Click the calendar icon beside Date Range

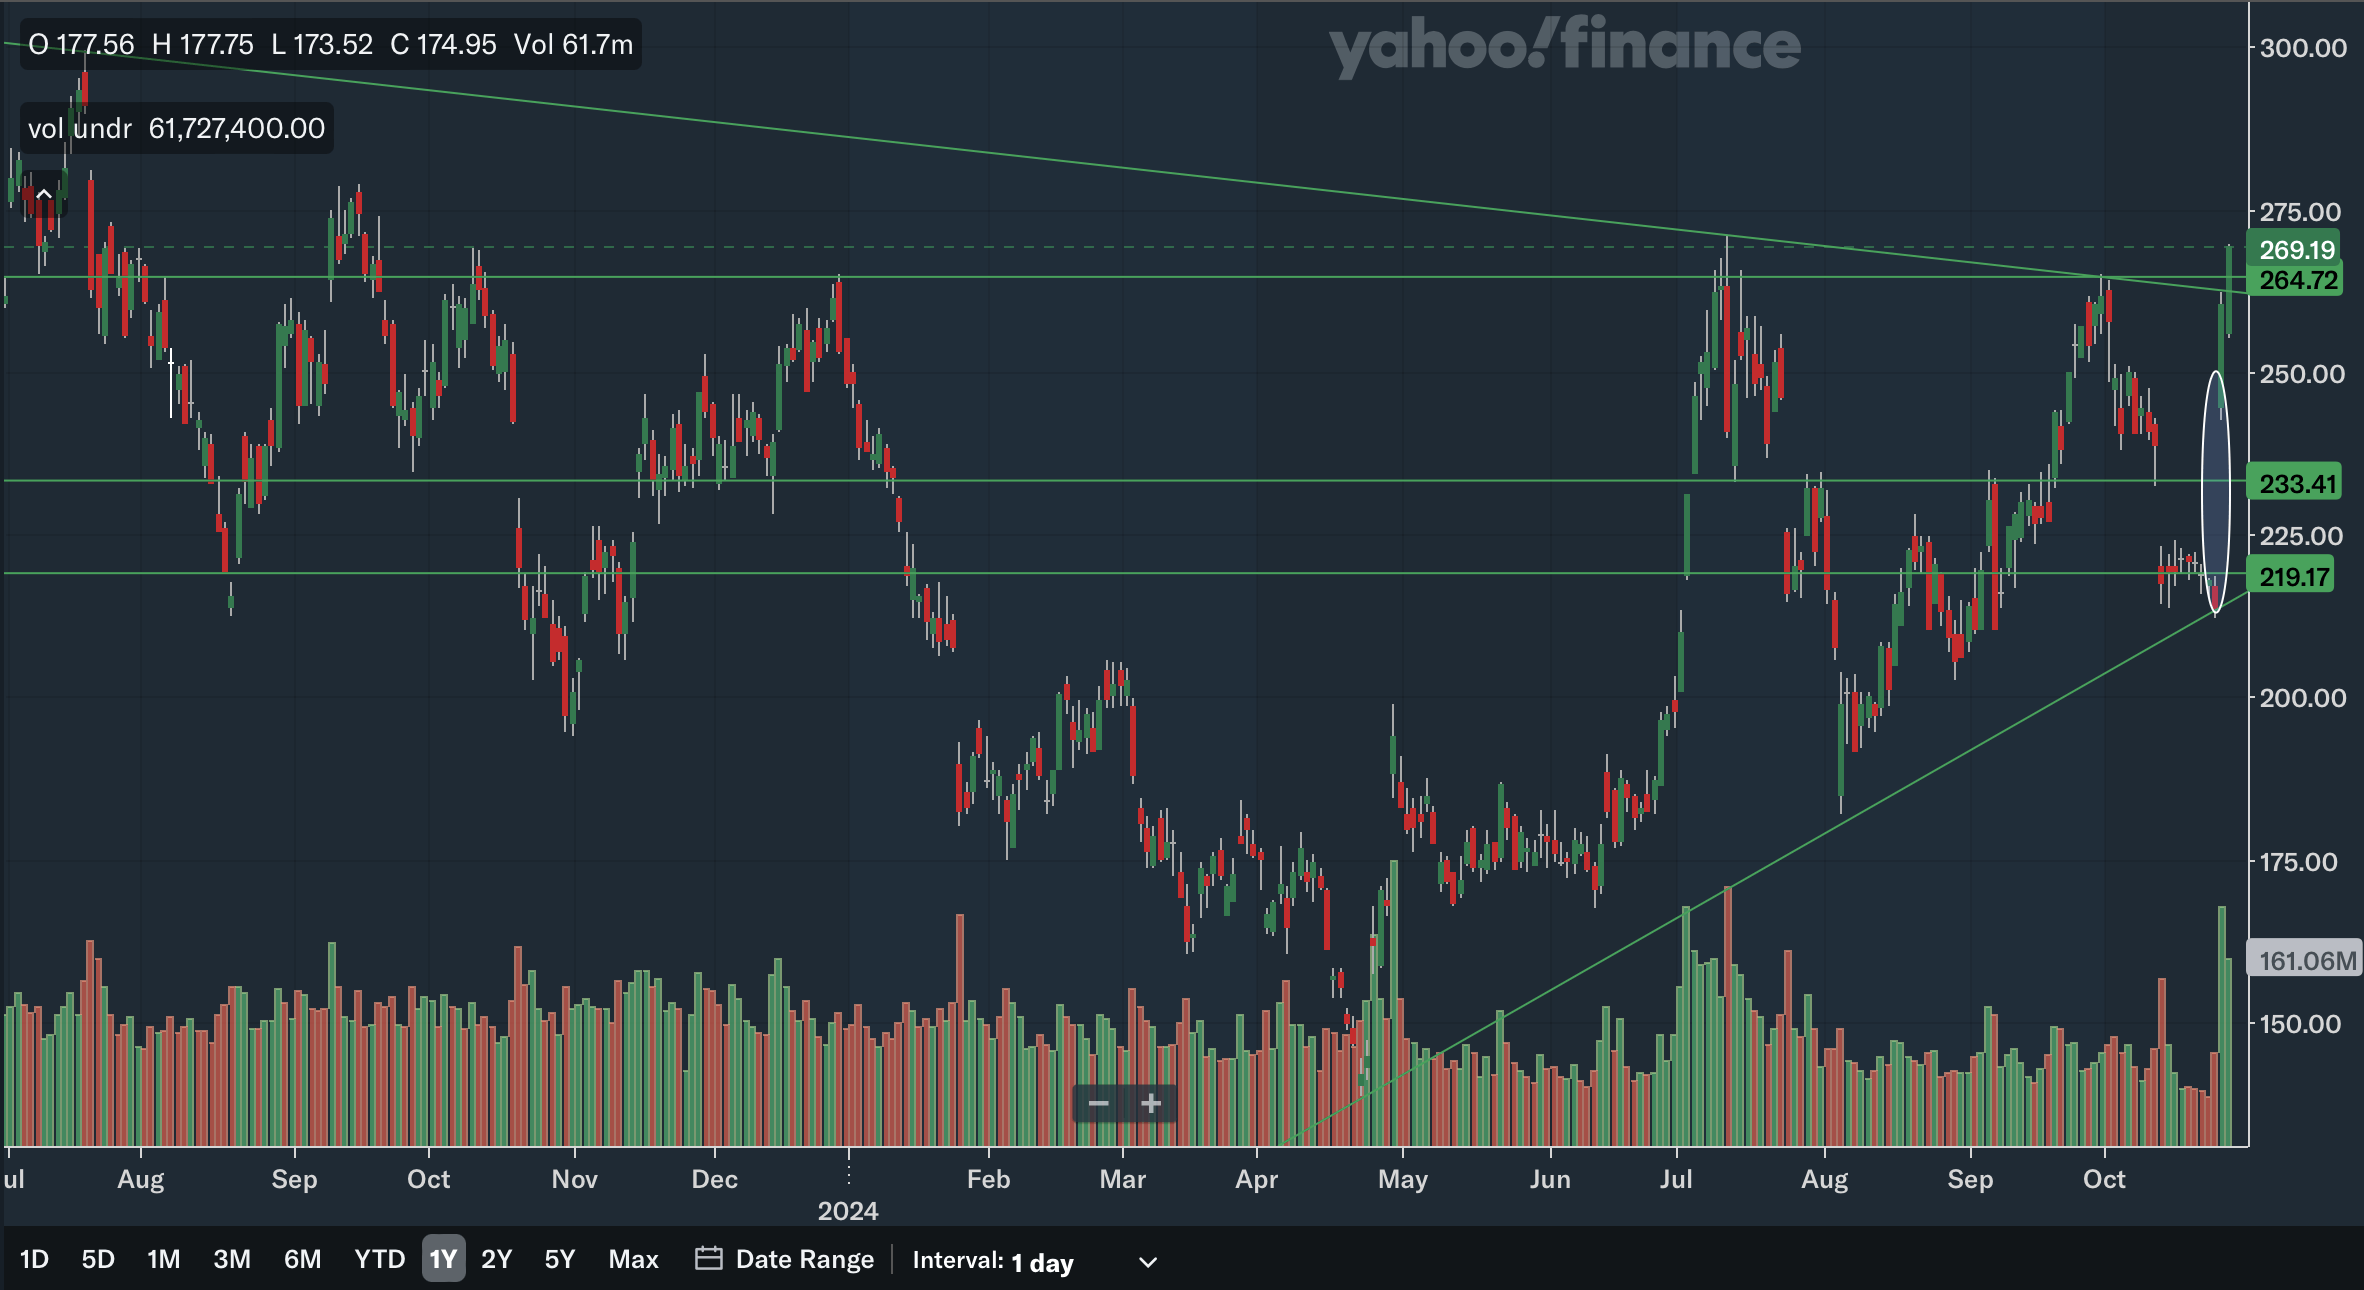pyautogui.click(x=708, y=1258)
